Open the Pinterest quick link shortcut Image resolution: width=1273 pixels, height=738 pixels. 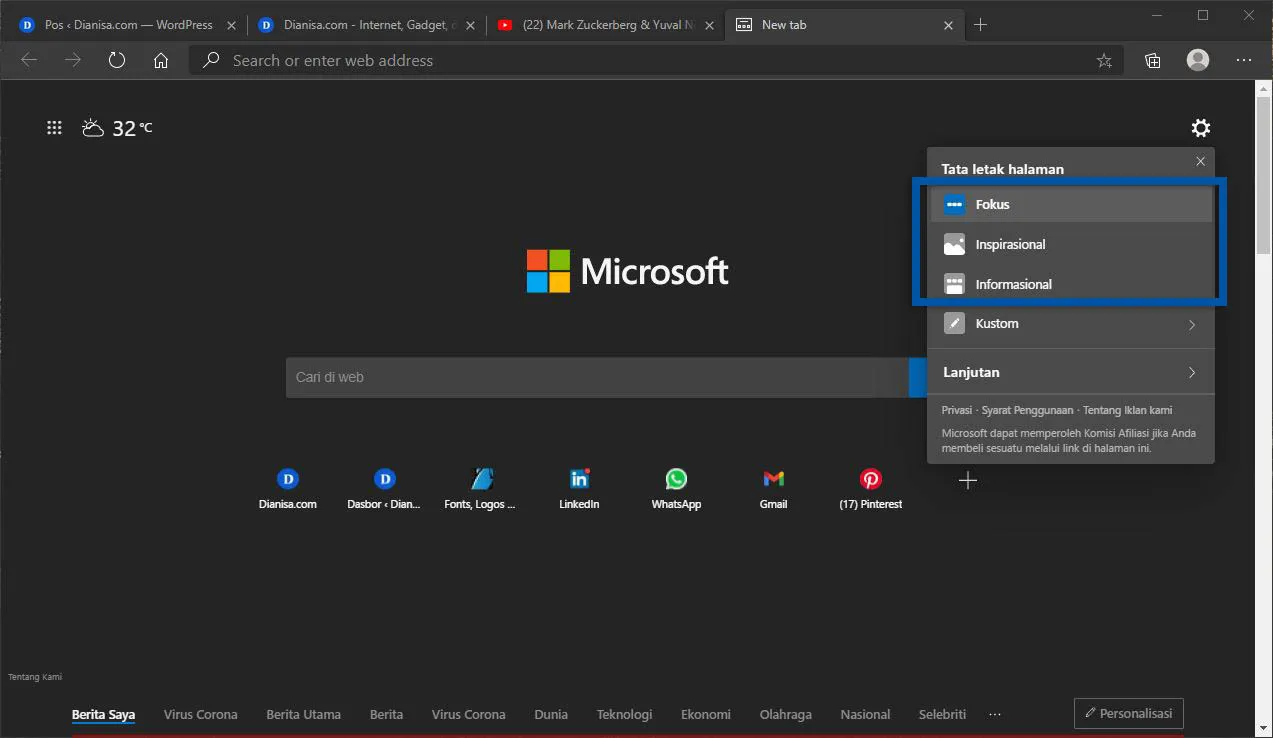tap(870, 478)
